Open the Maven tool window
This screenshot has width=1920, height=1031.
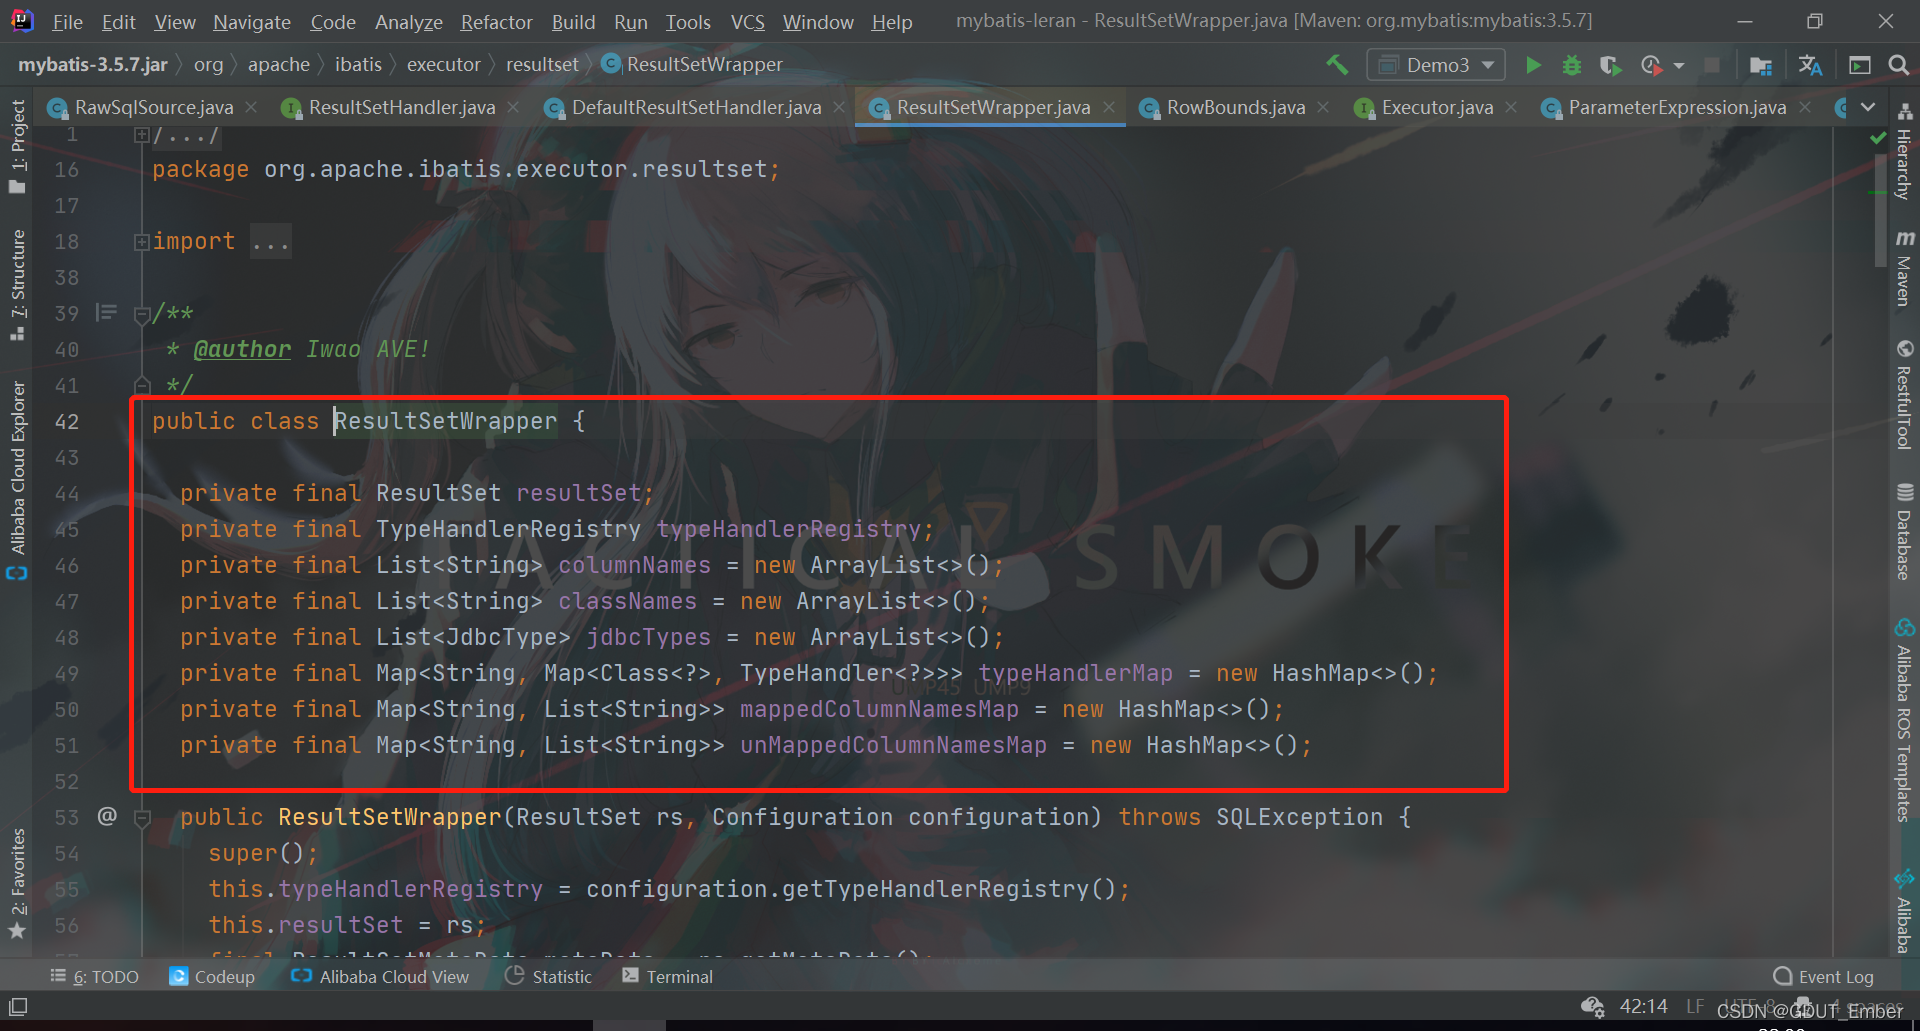coord(1904,268)
